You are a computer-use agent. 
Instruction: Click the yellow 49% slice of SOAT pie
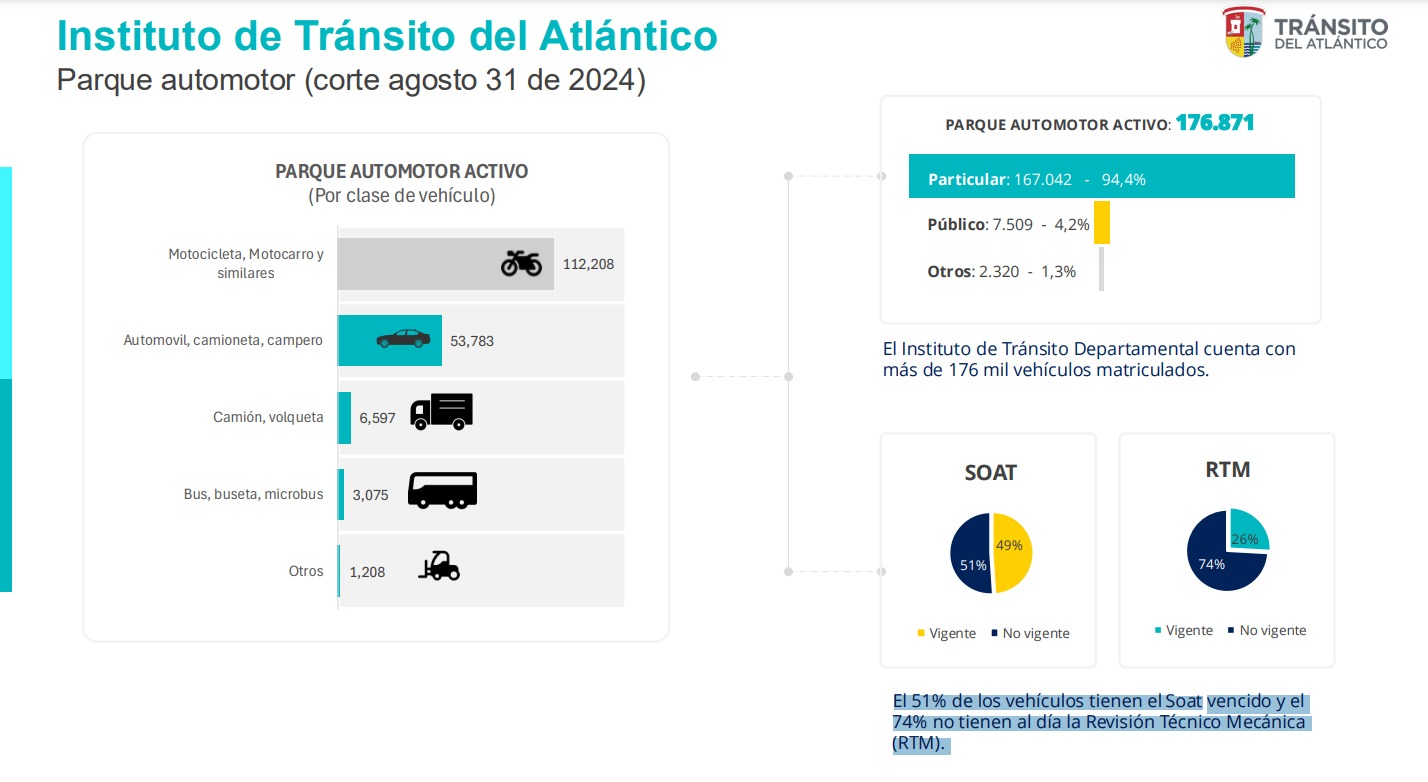[x=1012, y=553]
